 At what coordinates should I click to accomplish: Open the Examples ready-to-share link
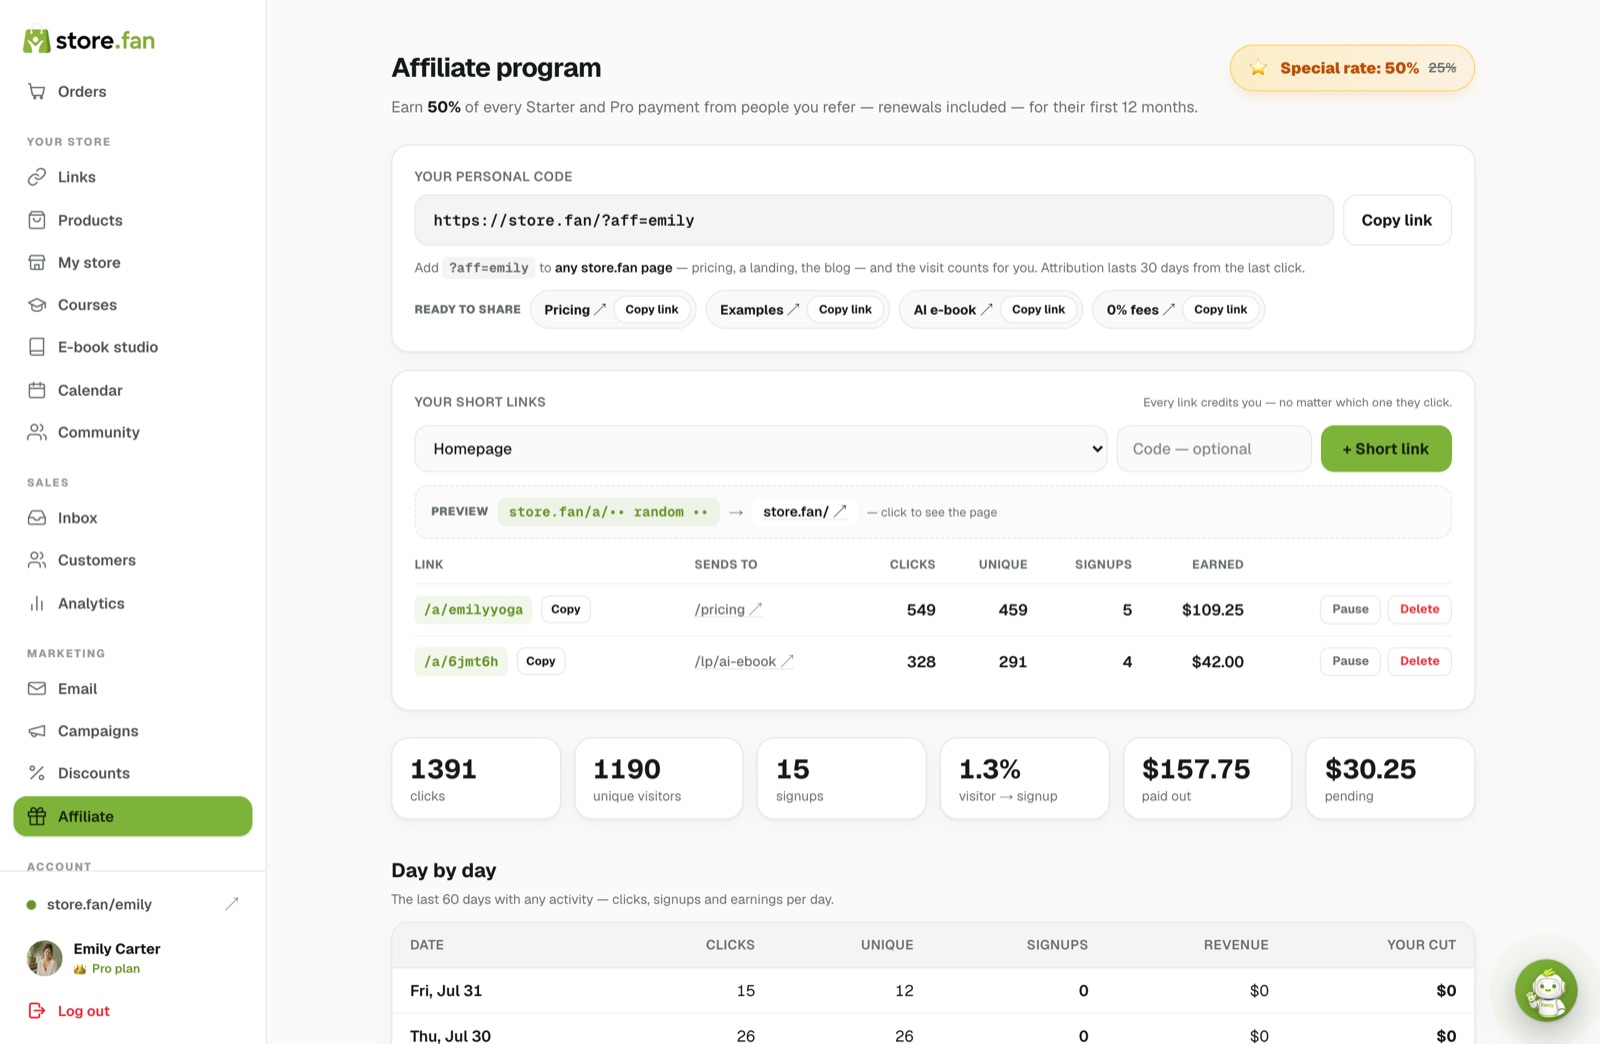tap(760, 310)
